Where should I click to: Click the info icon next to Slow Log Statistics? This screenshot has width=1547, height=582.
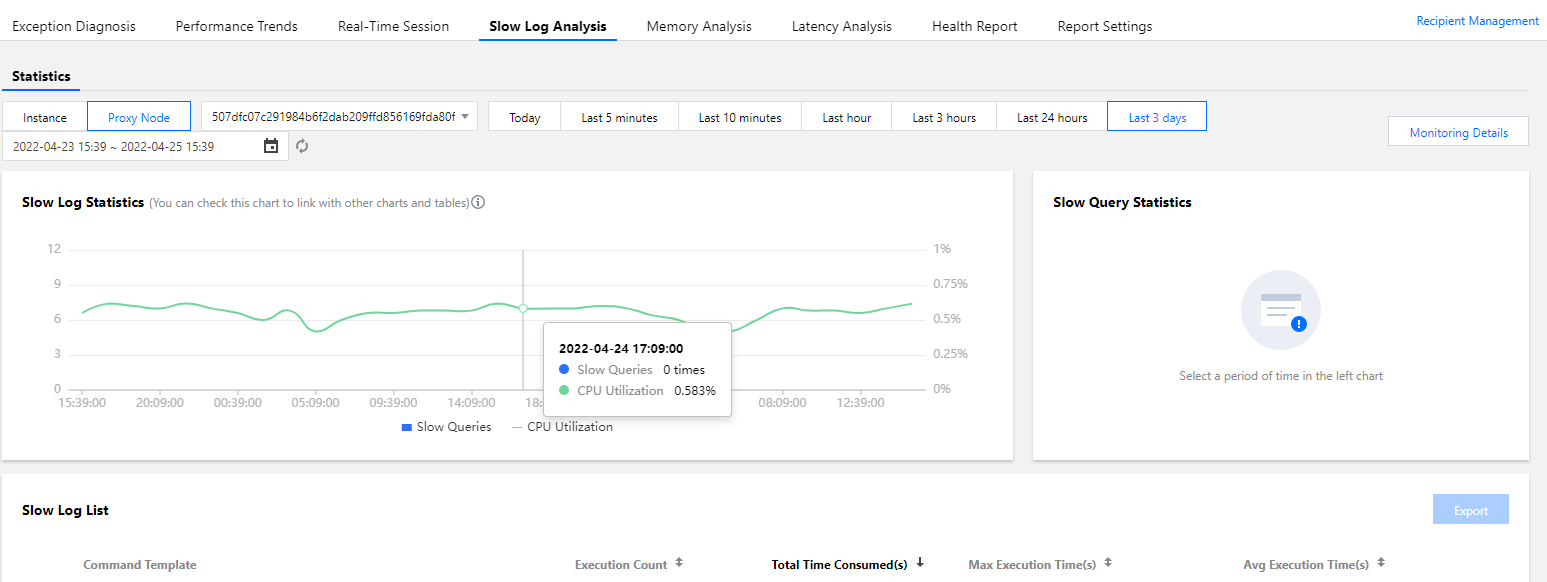(478, 202)
